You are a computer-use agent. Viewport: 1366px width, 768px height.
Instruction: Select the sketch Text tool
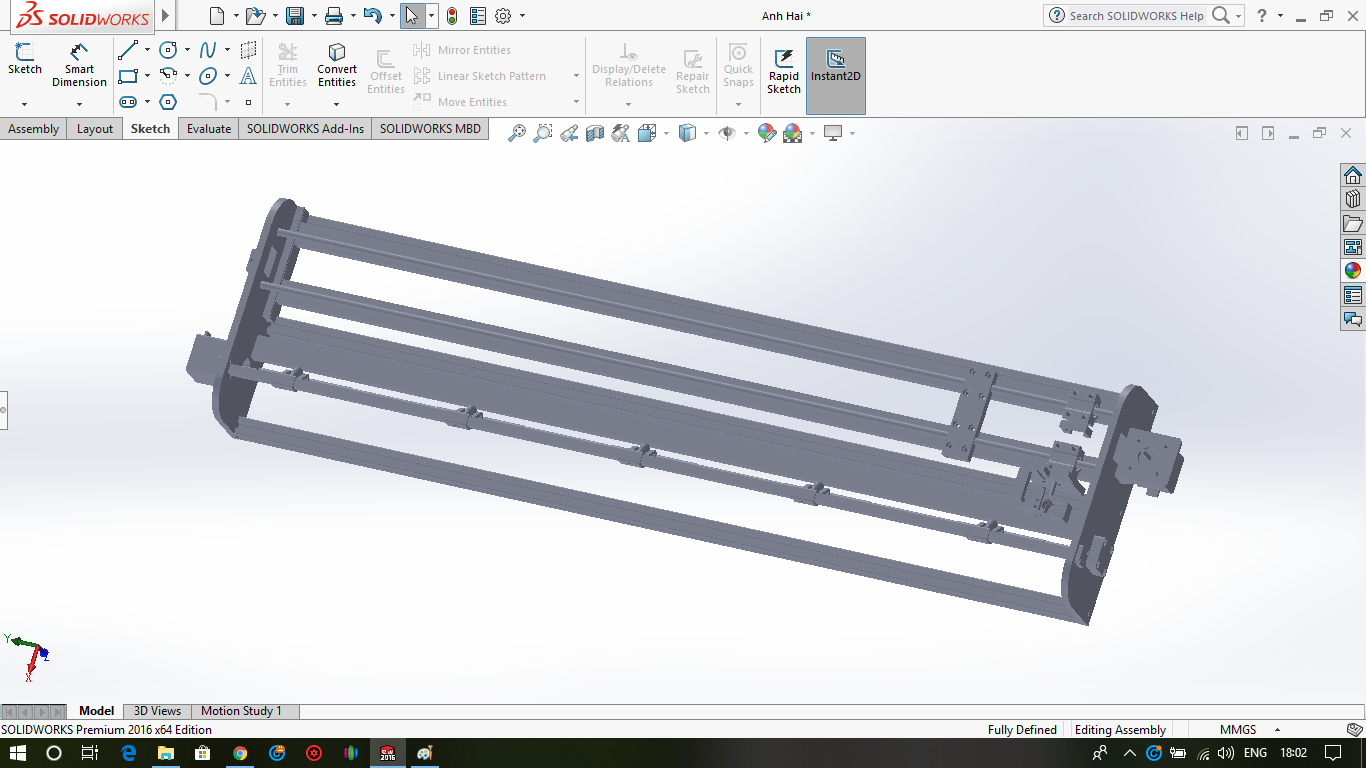tap(248, 76)
